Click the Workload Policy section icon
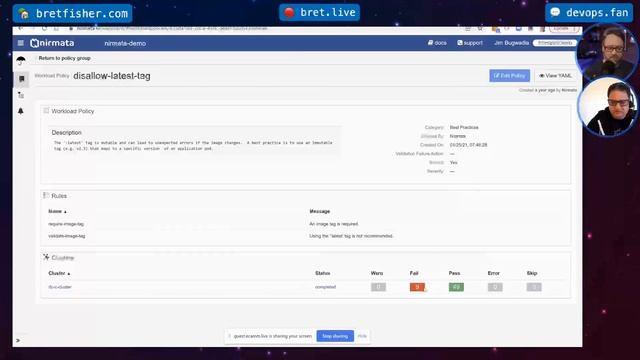This screenshot has width=640, height=360. pos(46,111)
